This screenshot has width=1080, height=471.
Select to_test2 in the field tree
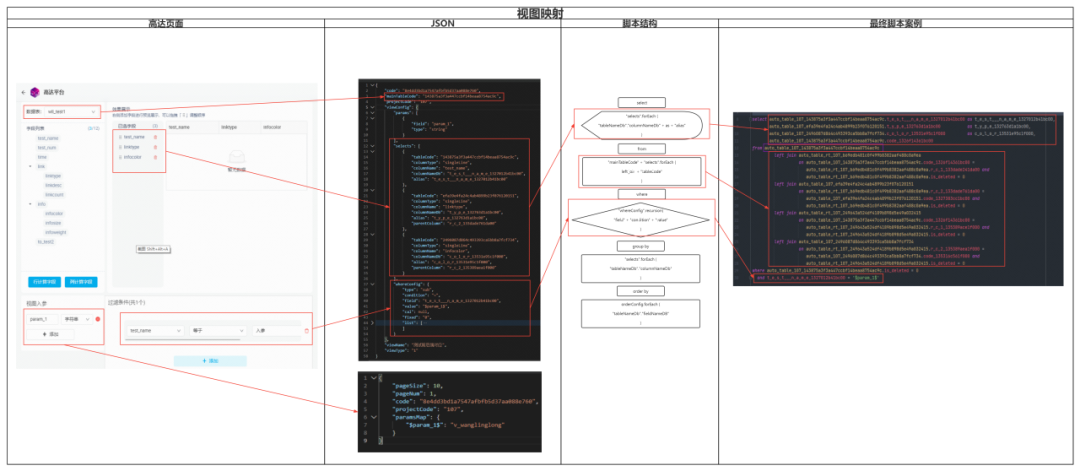(45, 242)
